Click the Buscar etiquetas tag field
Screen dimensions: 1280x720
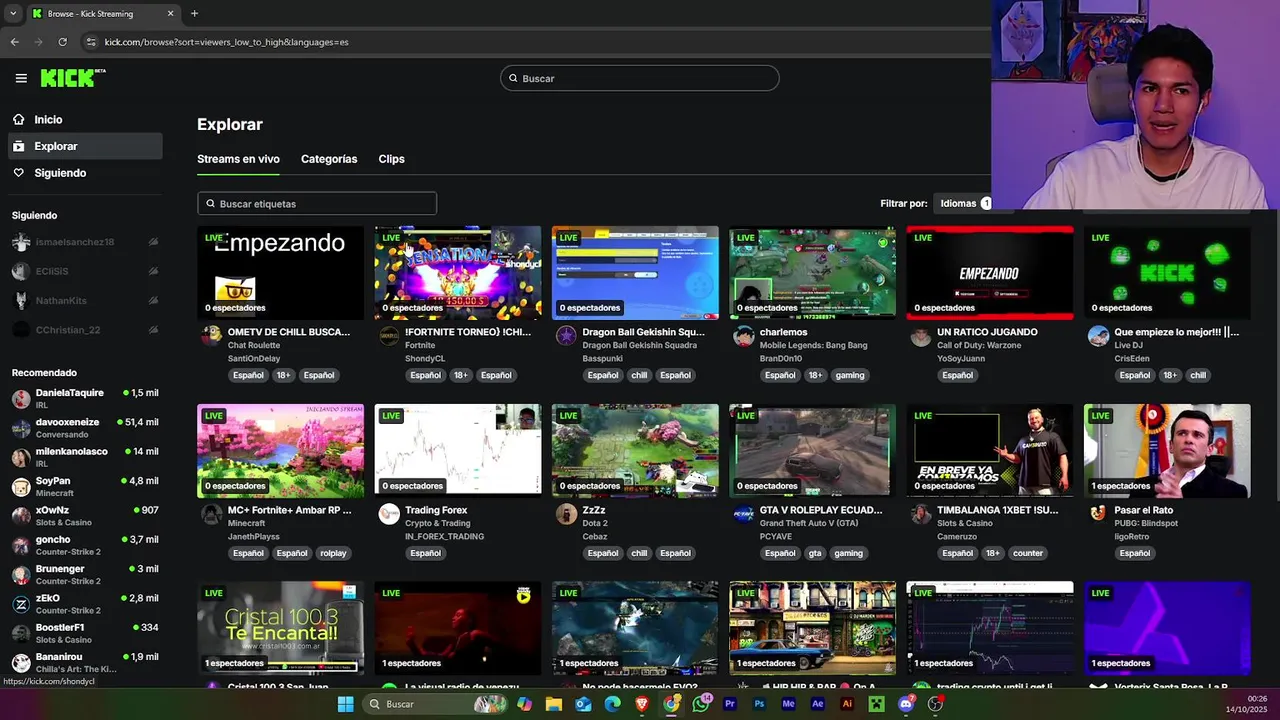pos(317,203)
